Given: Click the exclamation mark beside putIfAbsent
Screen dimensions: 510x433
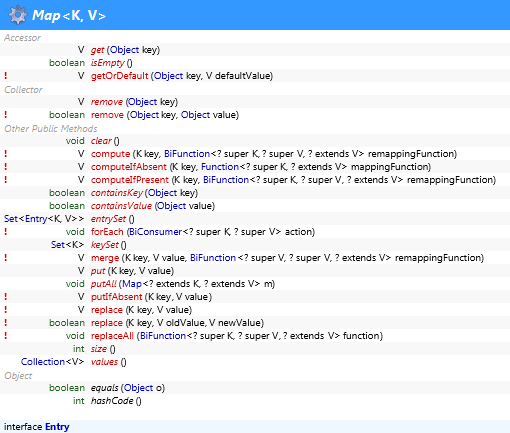Looking at the screenshot, I should click(6, 297).
